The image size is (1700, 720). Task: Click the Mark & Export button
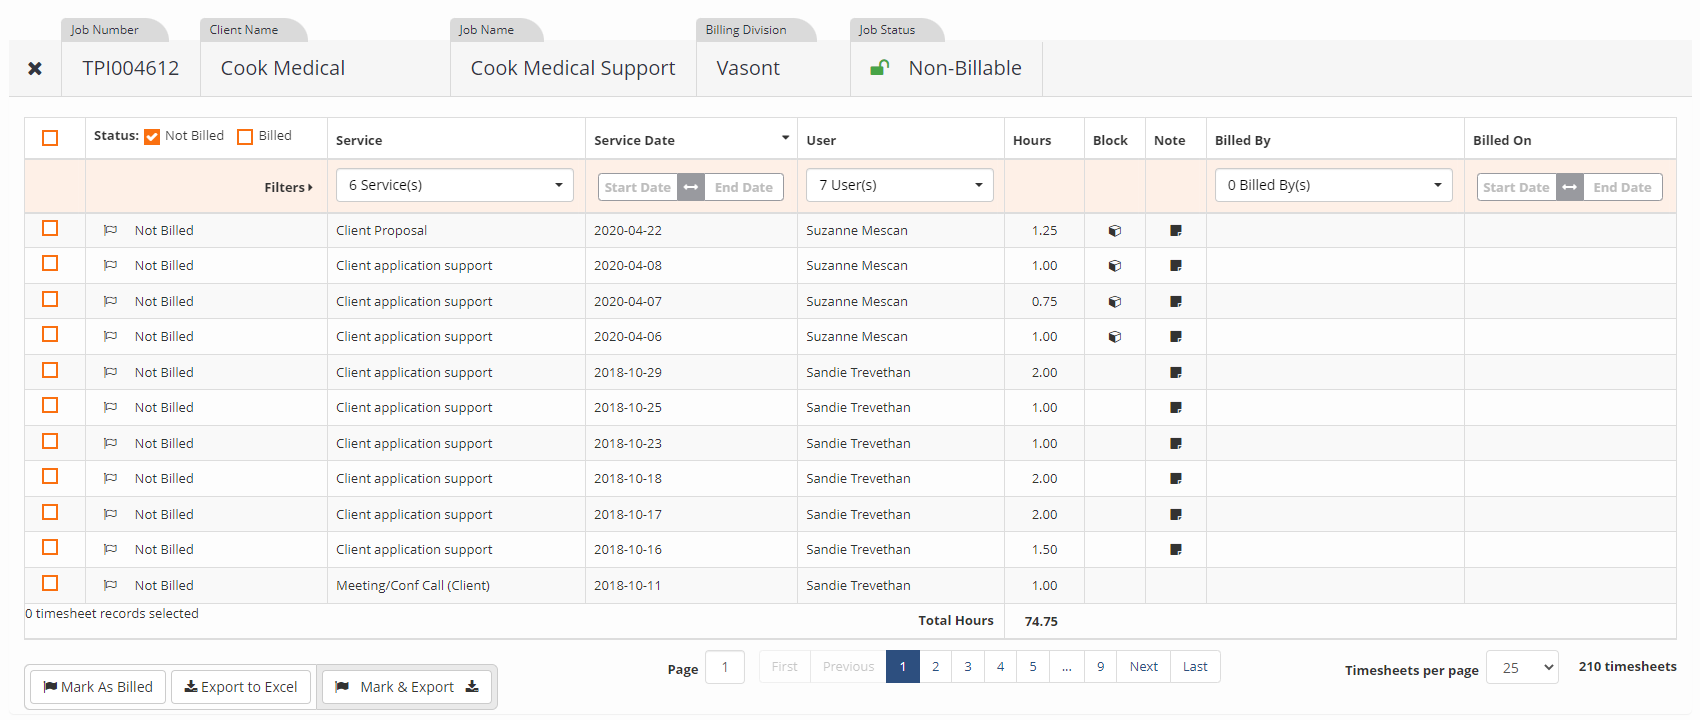click(407, 687)
